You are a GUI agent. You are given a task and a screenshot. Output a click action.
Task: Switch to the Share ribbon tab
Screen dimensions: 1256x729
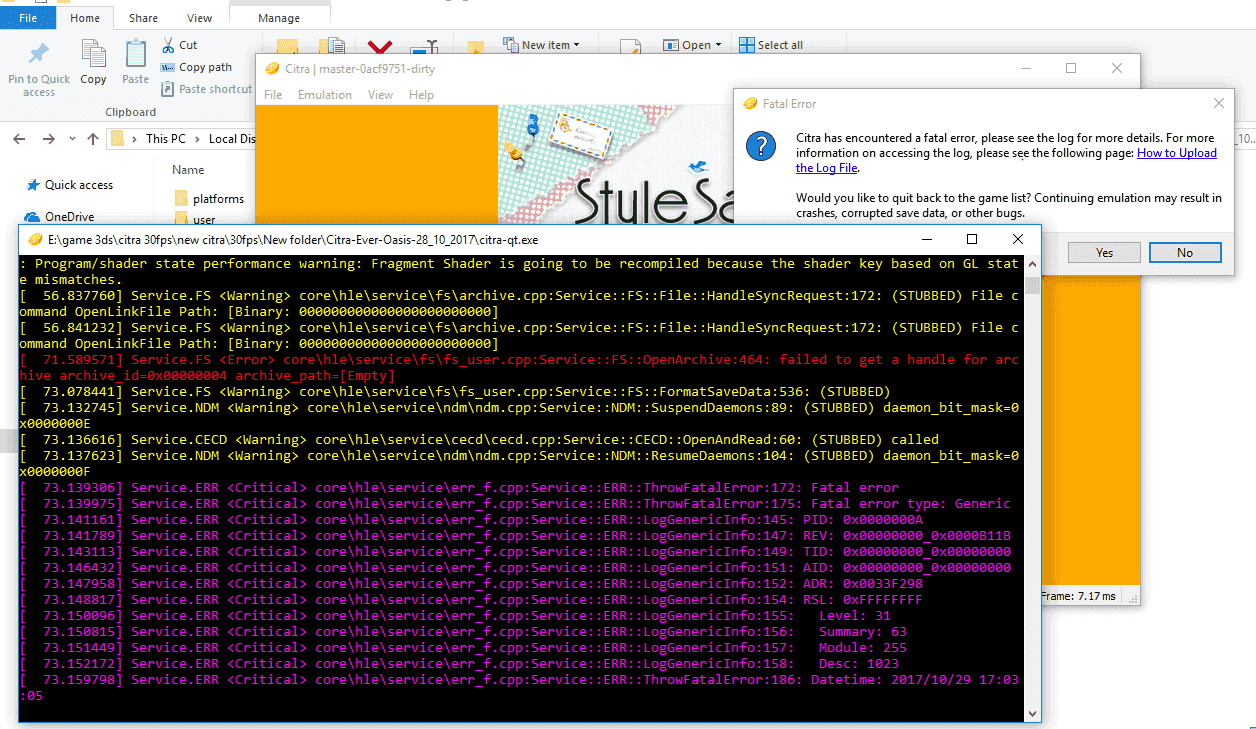pyautogui.click(x=143, y=17)
